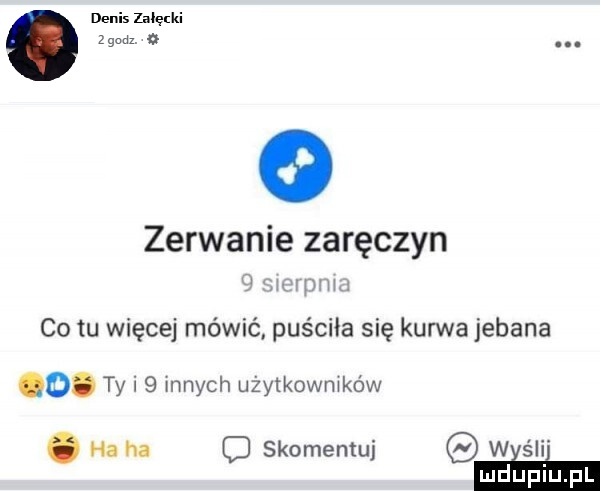The width and height of the screenshot is (601, 491).
Task: Click the post privacy gear icon
Action: click(x=153, y=40)
